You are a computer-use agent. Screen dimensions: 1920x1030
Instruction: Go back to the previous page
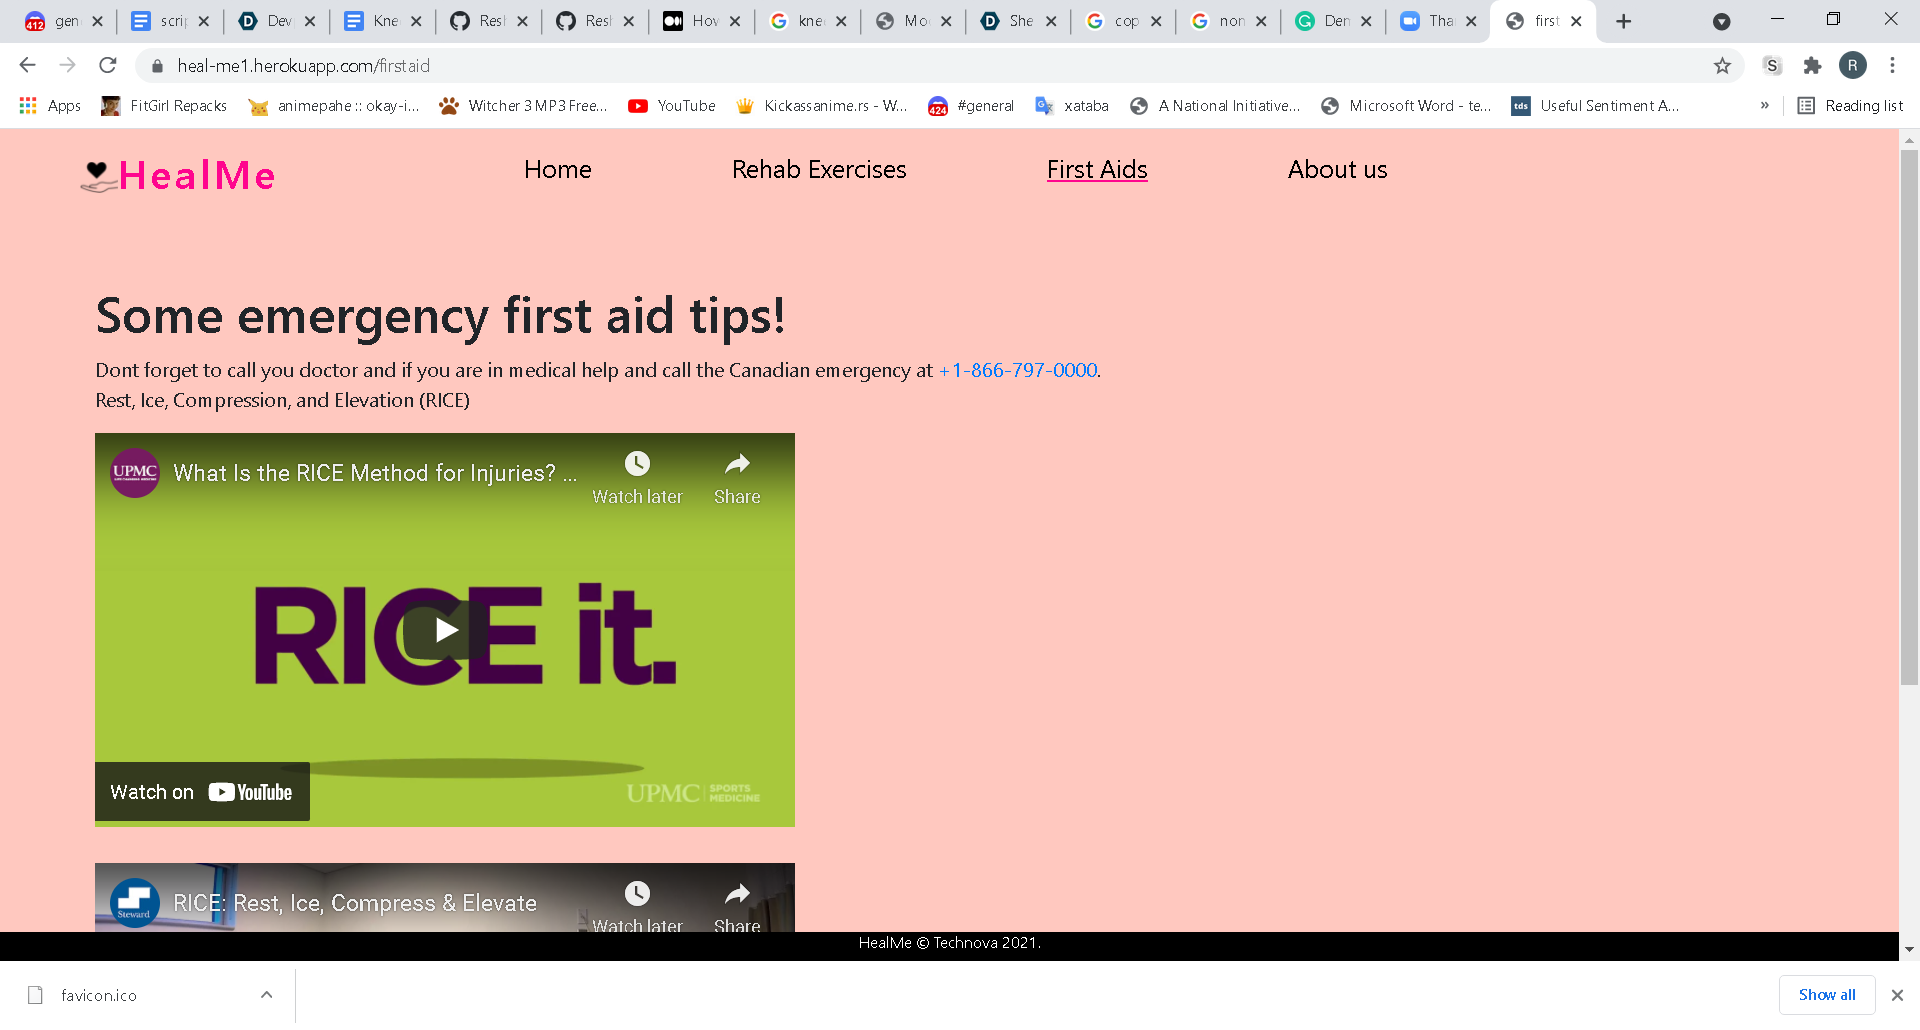[x=28, y=66]
